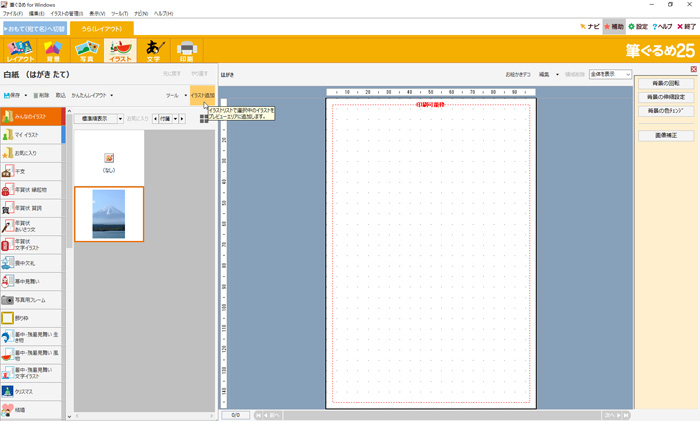Open the 背景 (Background) tool
The width and height of the screenshot is (700, 421).
[x=53, y=50]
